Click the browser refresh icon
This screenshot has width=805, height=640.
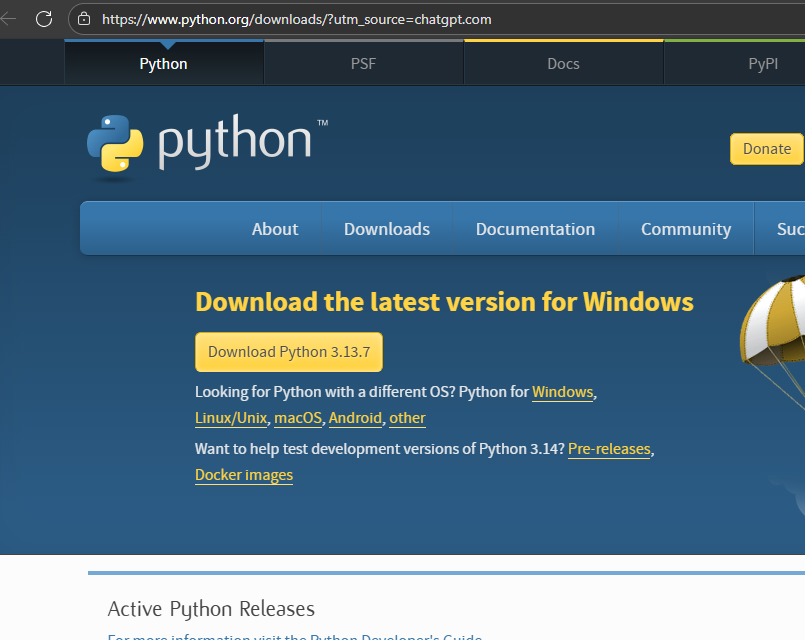click(44, 19)
